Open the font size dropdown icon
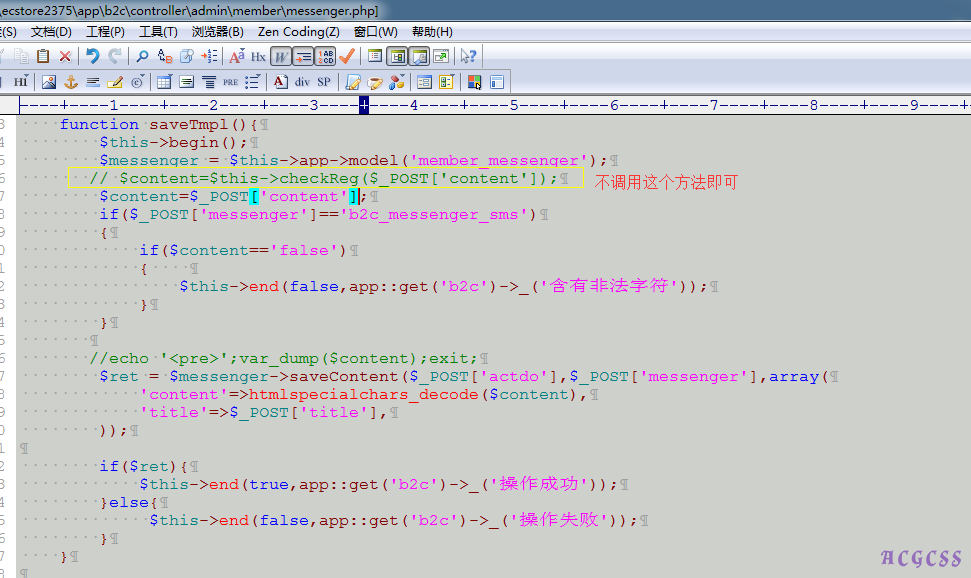Viewport: 971px width, 578px height. point(236,56)
